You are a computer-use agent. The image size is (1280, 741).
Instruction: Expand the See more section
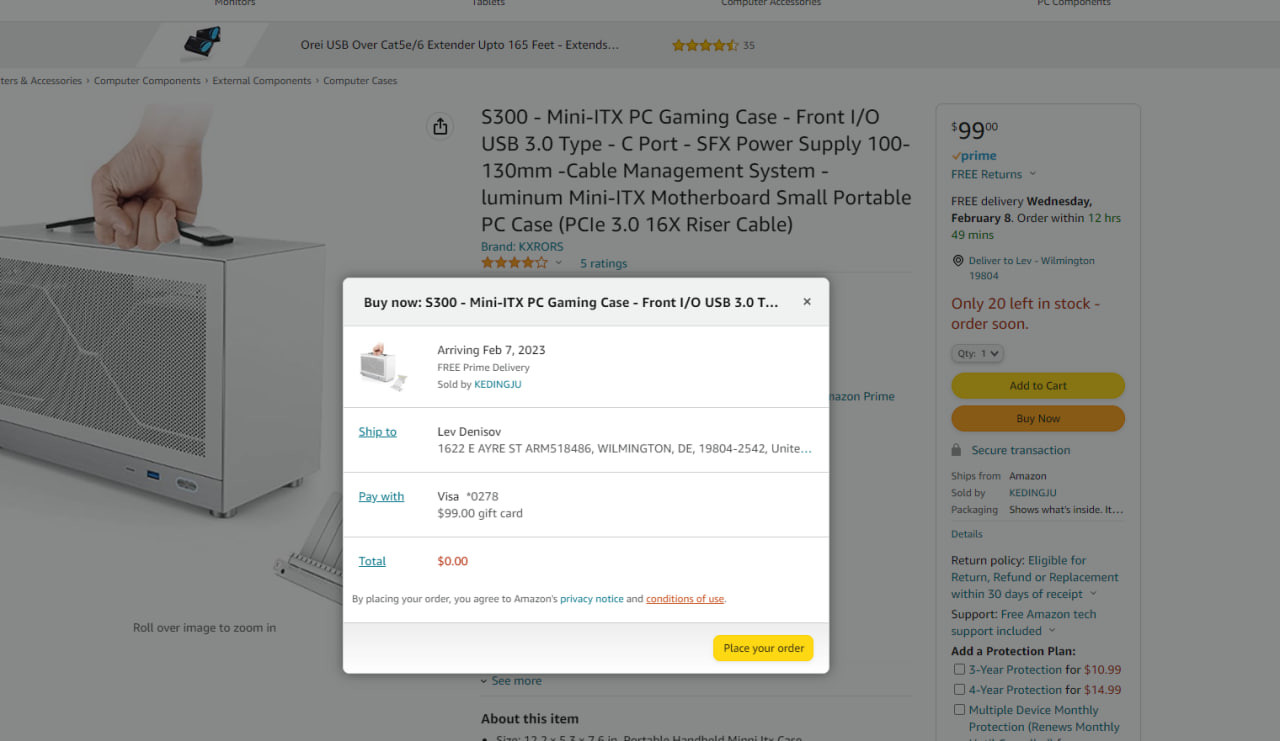[512, 681]
